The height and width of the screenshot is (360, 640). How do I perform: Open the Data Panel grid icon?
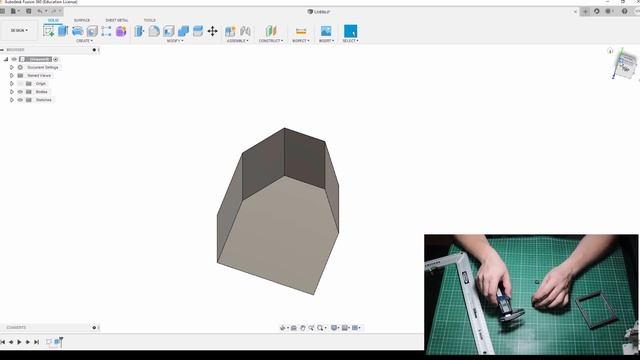(3, 11)
